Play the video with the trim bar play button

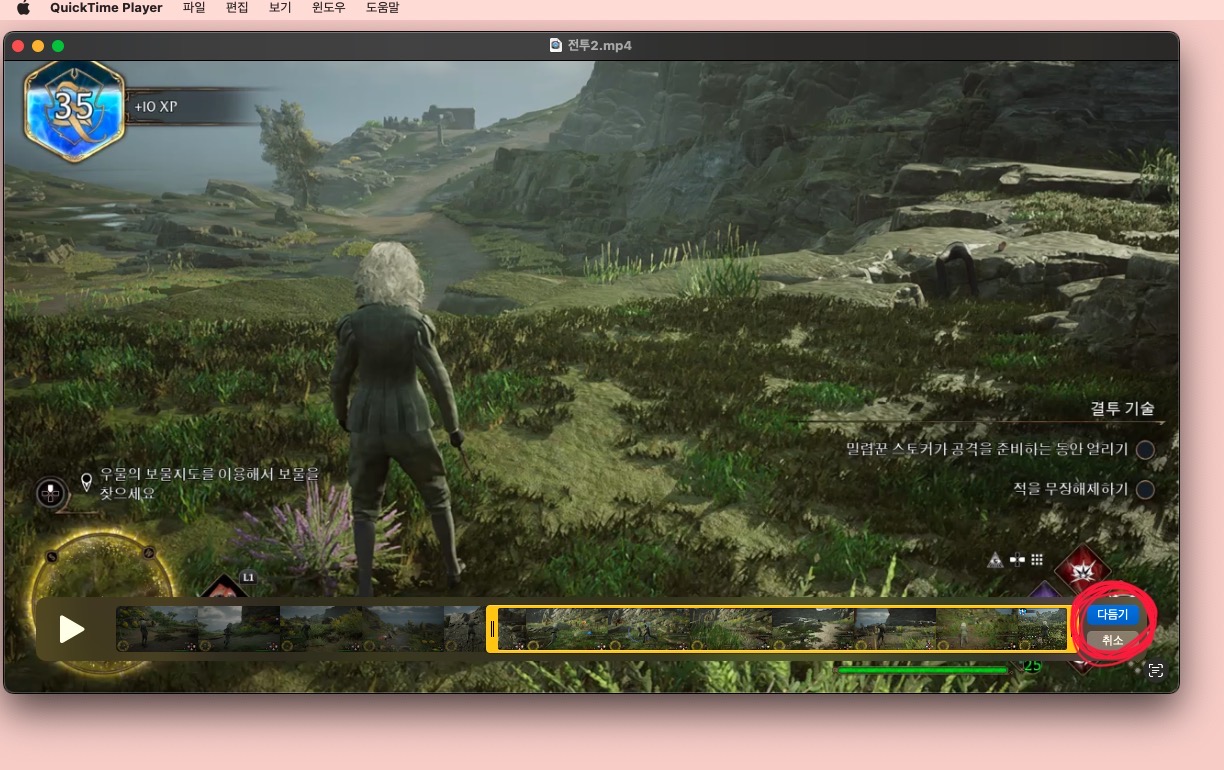pyautogui.click(x=71, y=629)
